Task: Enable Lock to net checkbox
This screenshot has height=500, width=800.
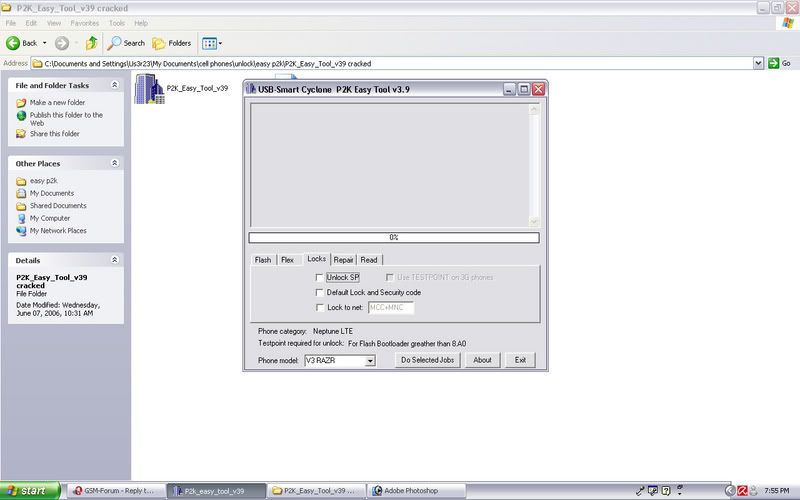Action: click(x=320, y=308)
